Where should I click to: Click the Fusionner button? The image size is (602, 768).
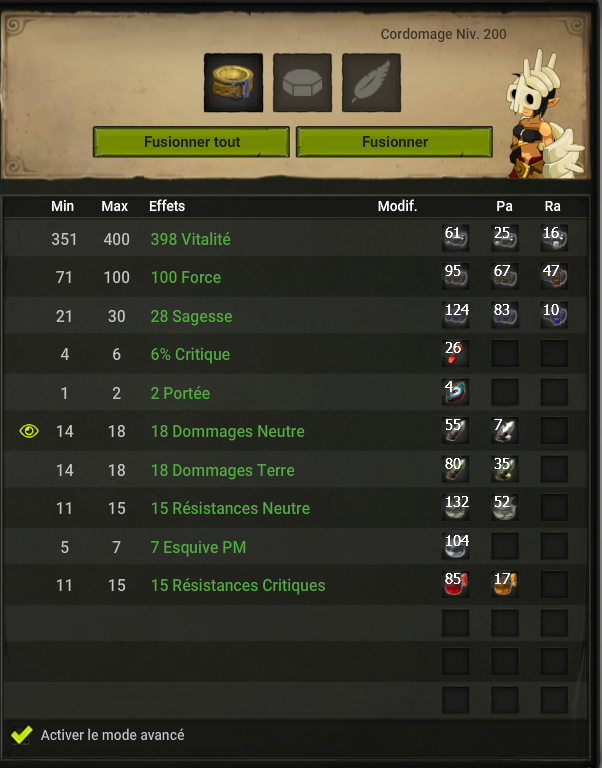pos(394,142)
